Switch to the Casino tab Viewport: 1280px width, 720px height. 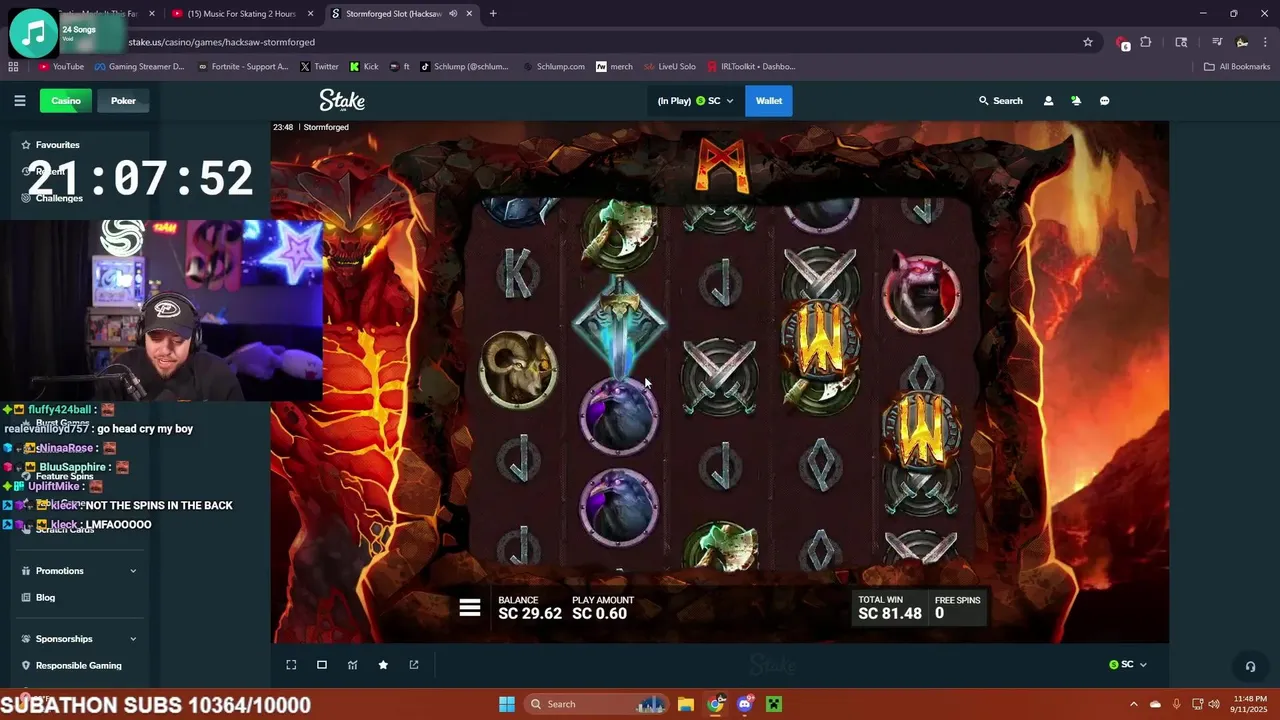66,101
